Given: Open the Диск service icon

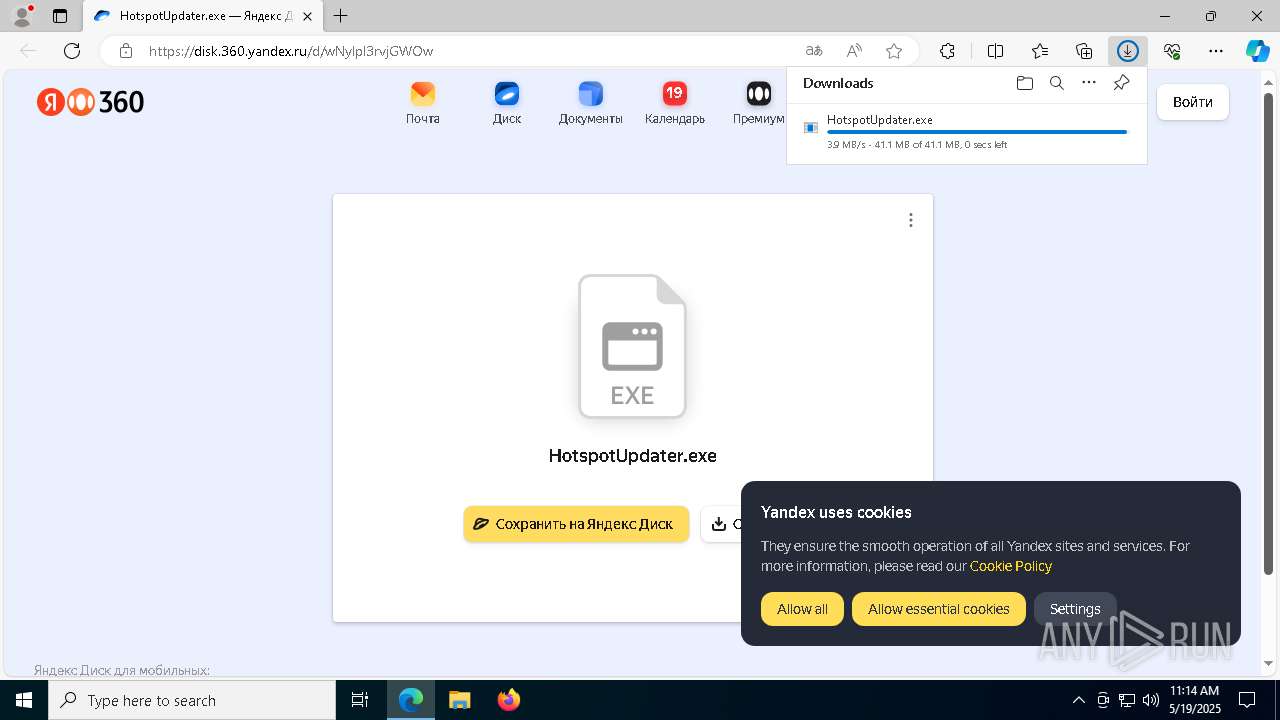Looking at the screenshot, I should coord(507,103).
